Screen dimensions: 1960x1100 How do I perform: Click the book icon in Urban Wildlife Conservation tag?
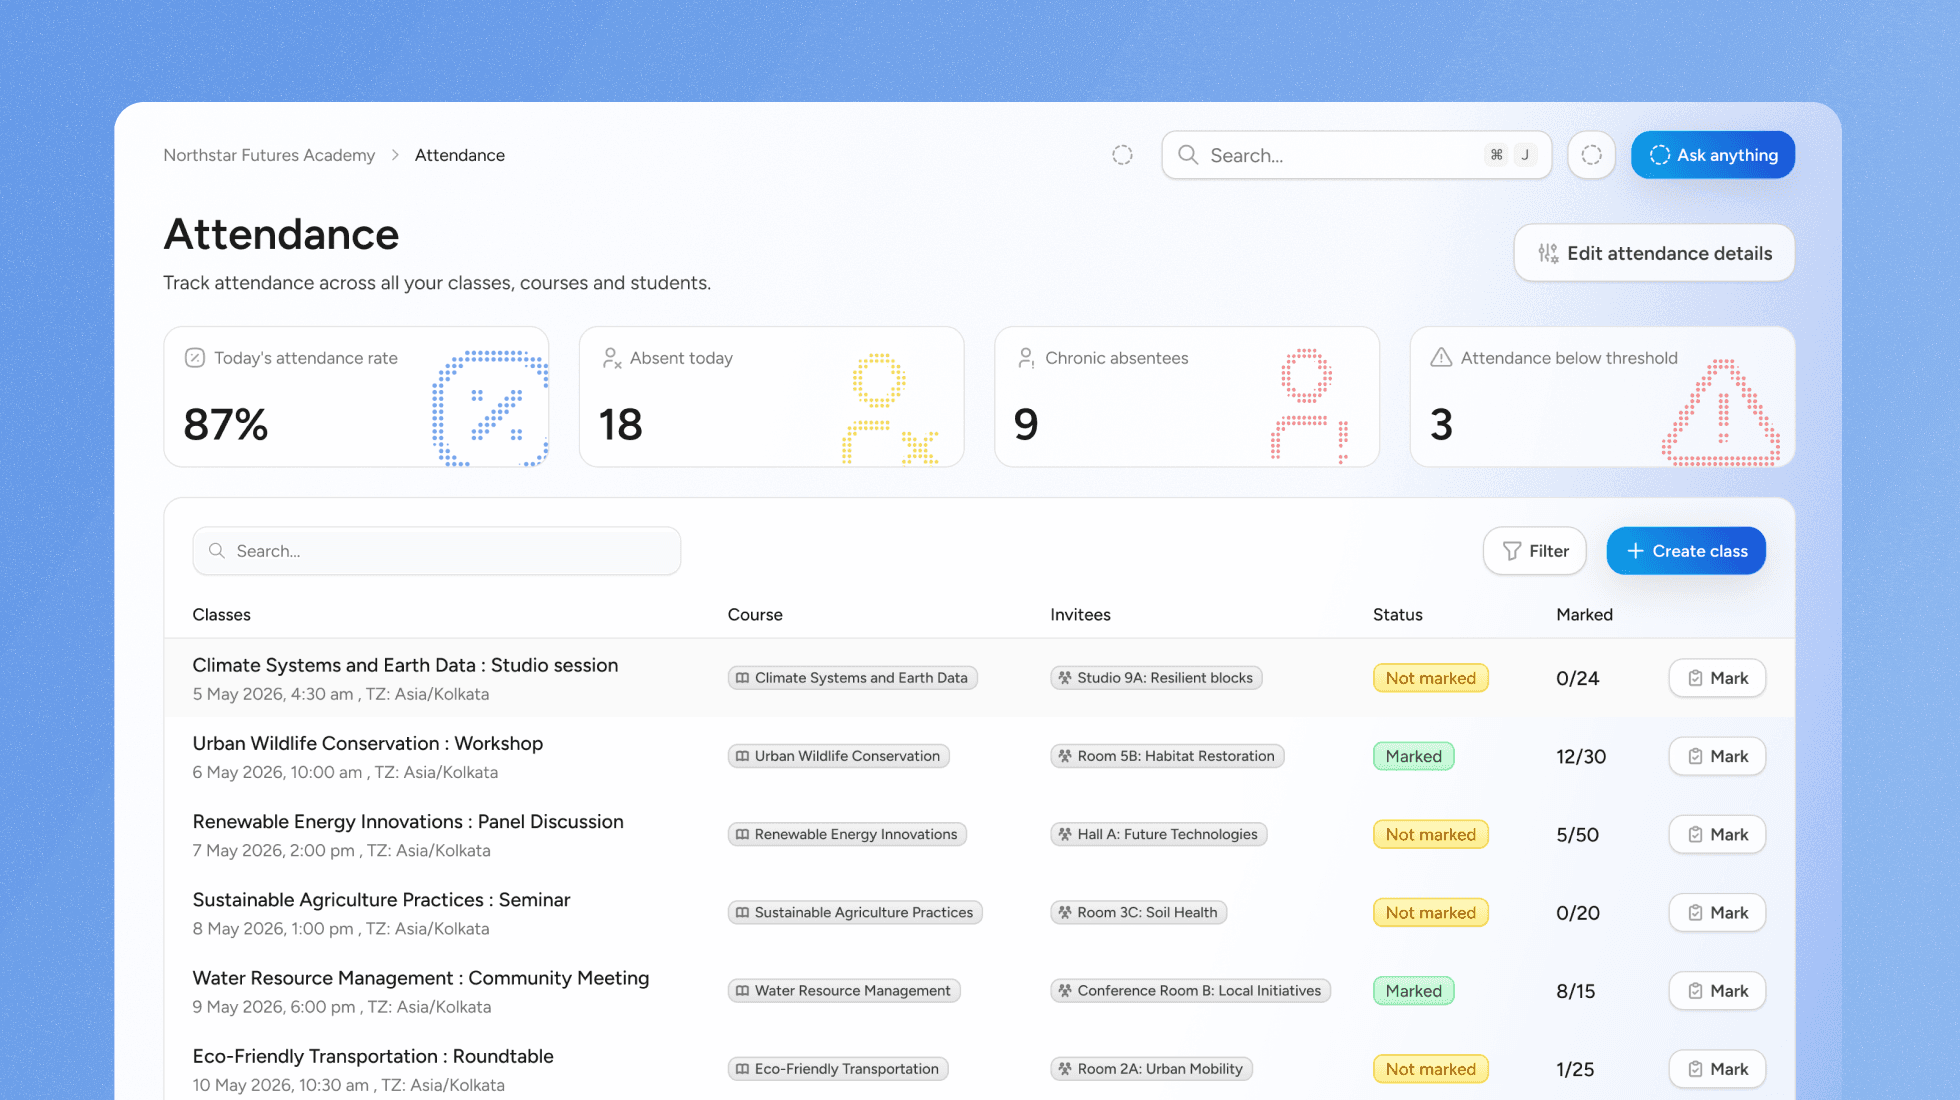pos(742,756)
